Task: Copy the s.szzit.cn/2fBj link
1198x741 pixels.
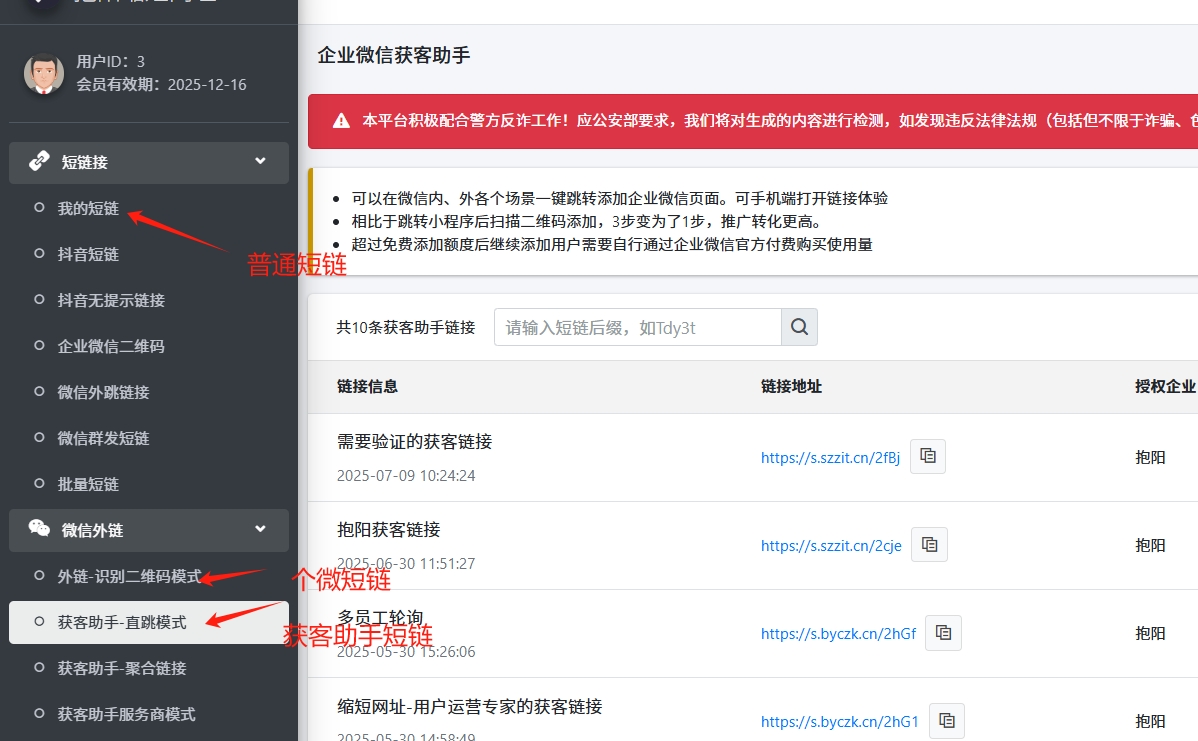Action: [x=928, y=457]
